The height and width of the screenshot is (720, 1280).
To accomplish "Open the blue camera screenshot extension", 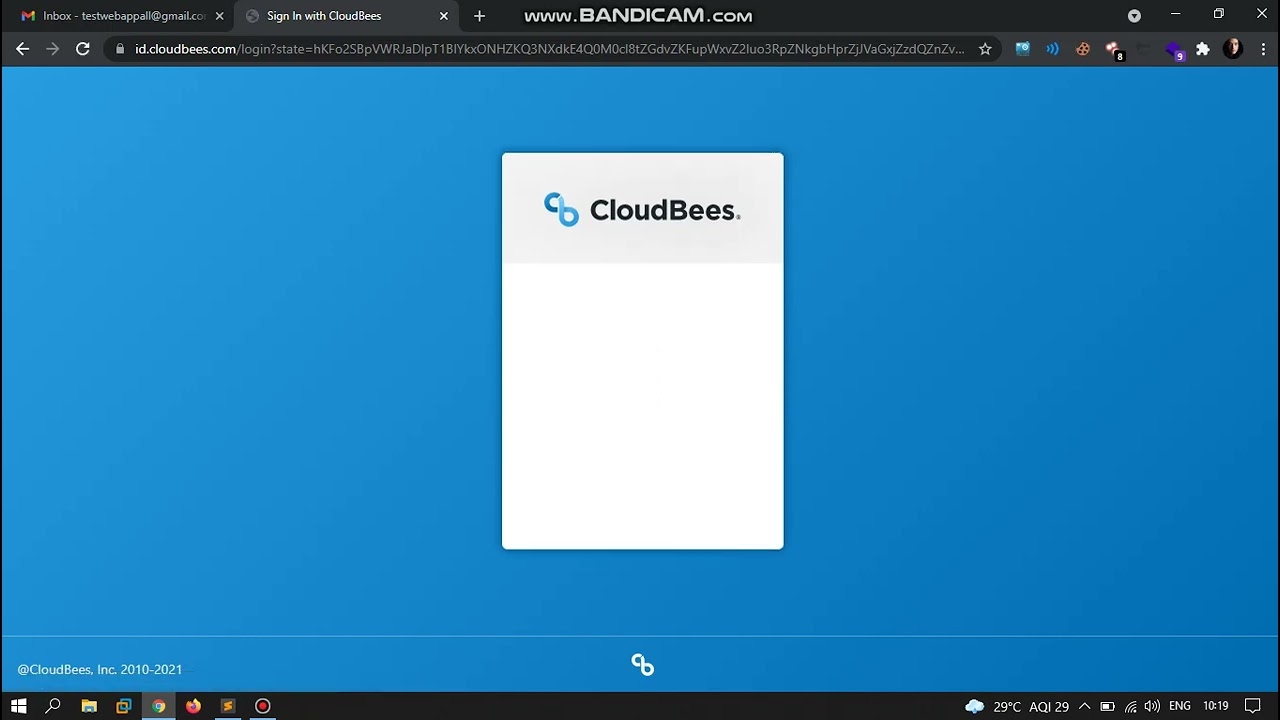I will (1022, 49).
